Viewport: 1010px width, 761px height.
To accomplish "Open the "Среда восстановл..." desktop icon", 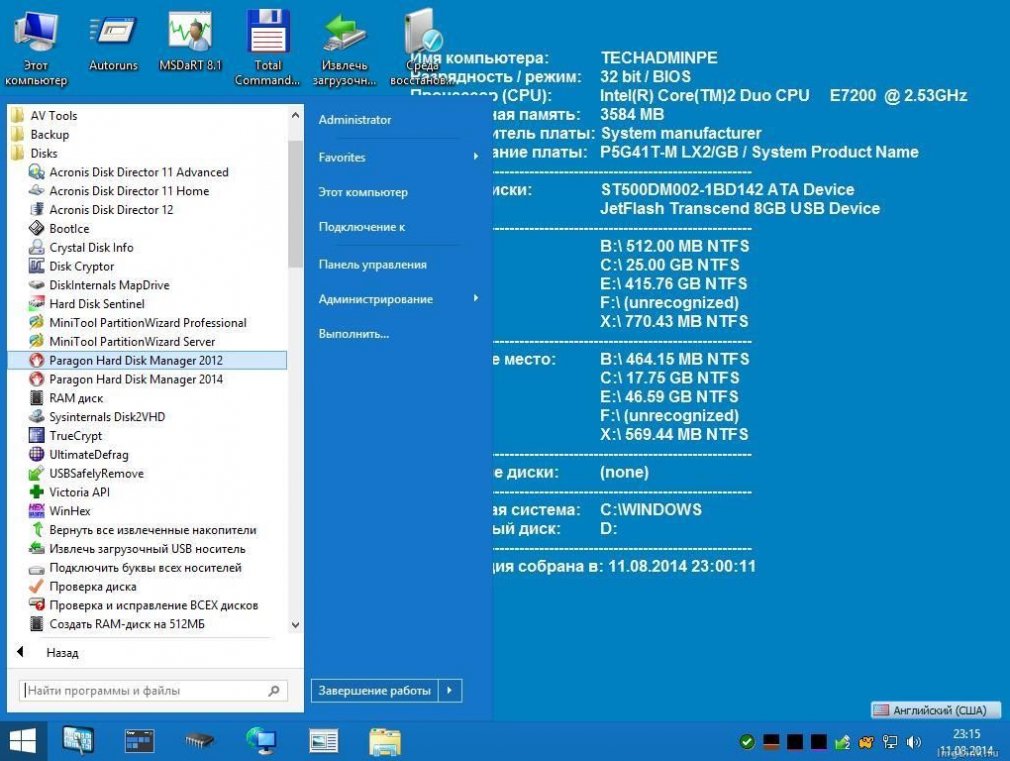I will [x=423, y=49].
